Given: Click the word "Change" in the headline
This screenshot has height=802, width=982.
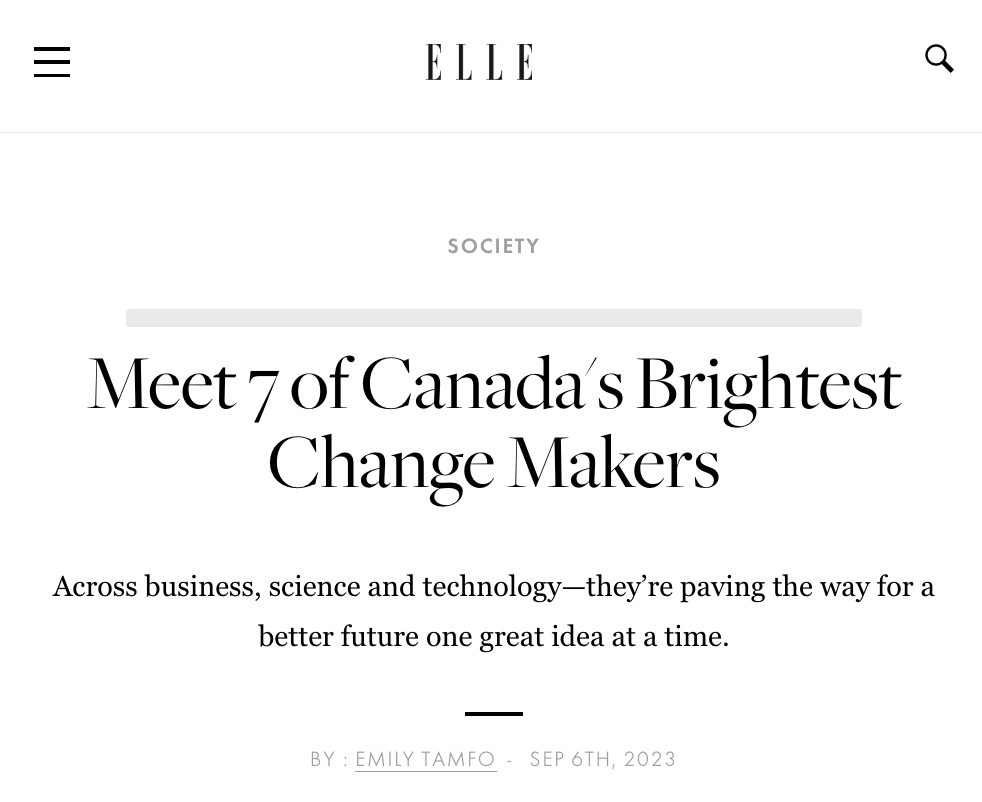Looking at the screenshot, I should [x=380, y=465].
